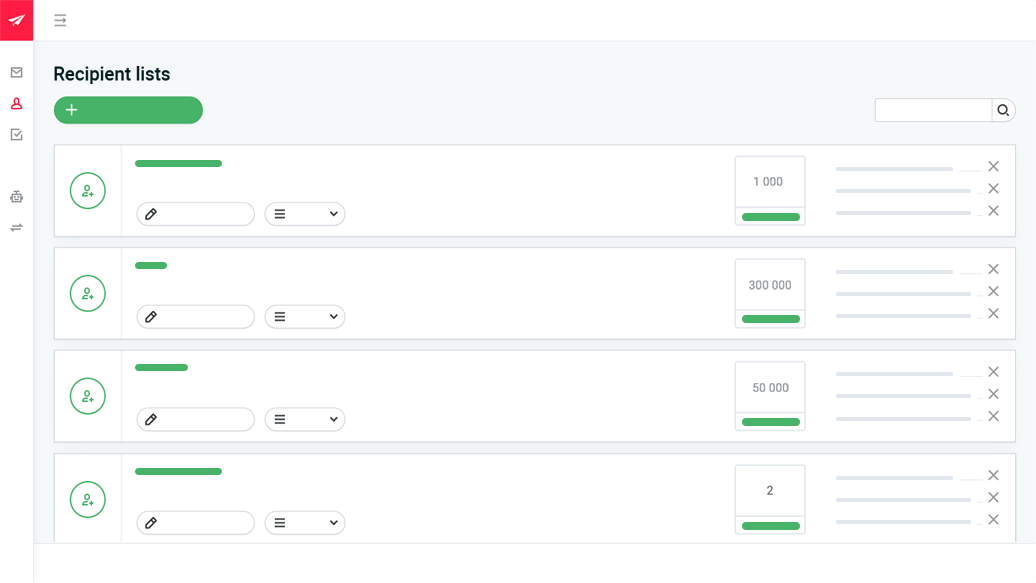Viewport: 1036px width, 583px height.
Task: Click the green list title of the first list
Action: pyautogui.click(x=178, y=163)
